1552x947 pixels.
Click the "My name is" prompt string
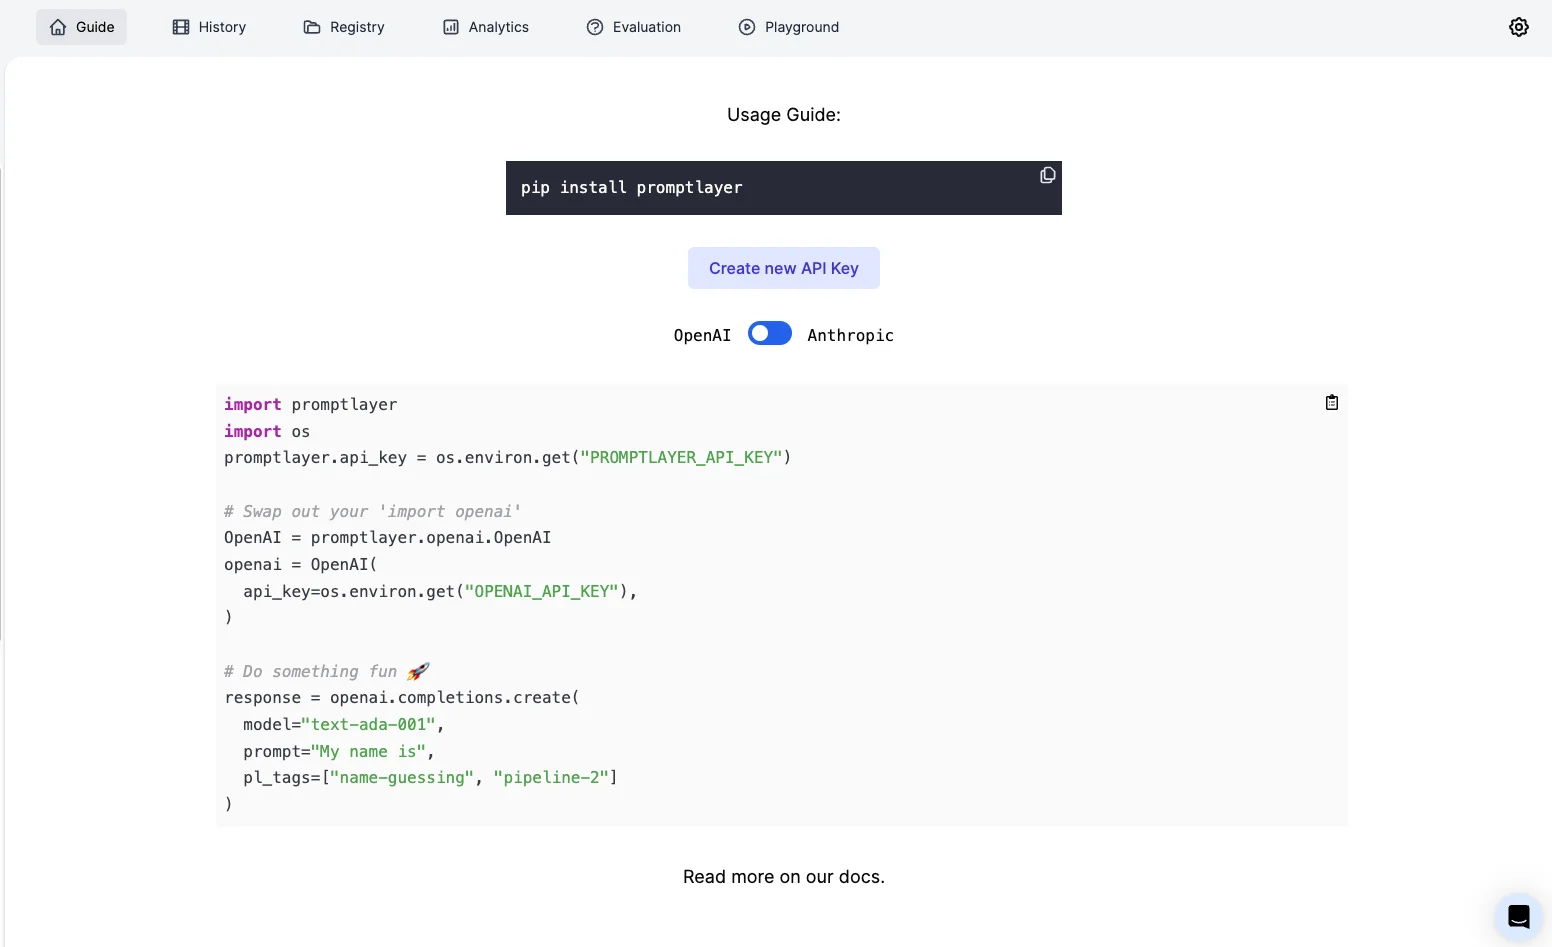[368, 752]
